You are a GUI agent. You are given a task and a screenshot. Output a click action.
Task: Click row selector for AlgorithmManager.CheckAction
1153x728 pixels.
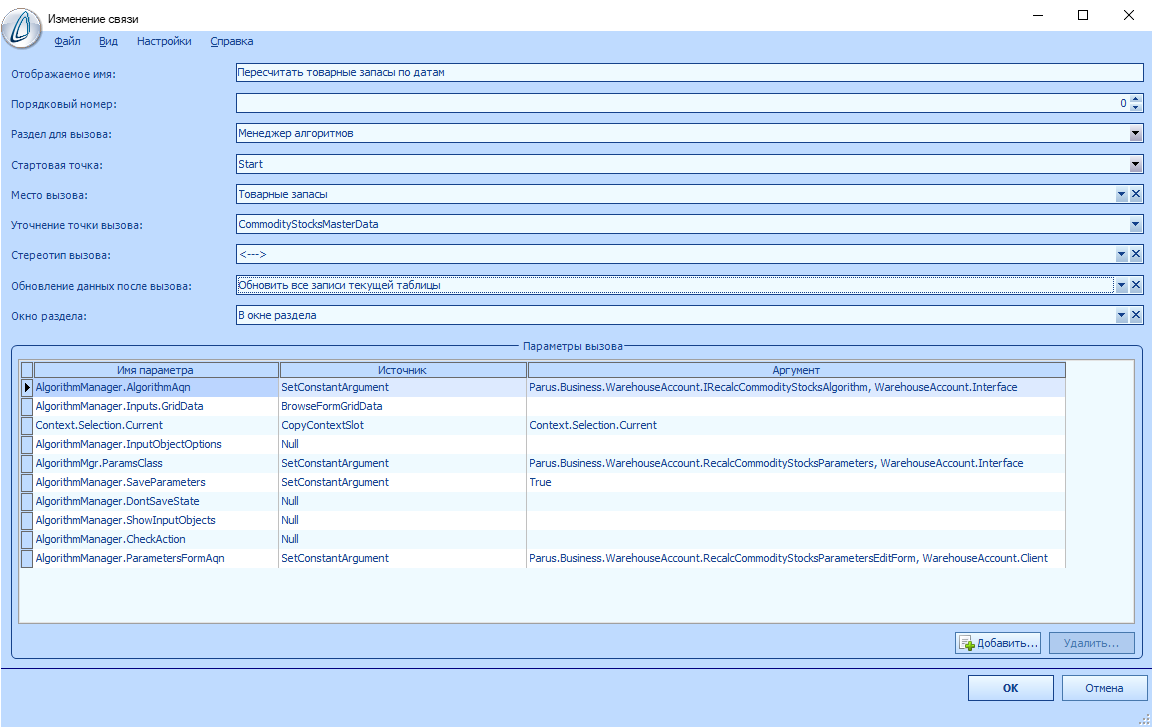[x=26, y=539]
